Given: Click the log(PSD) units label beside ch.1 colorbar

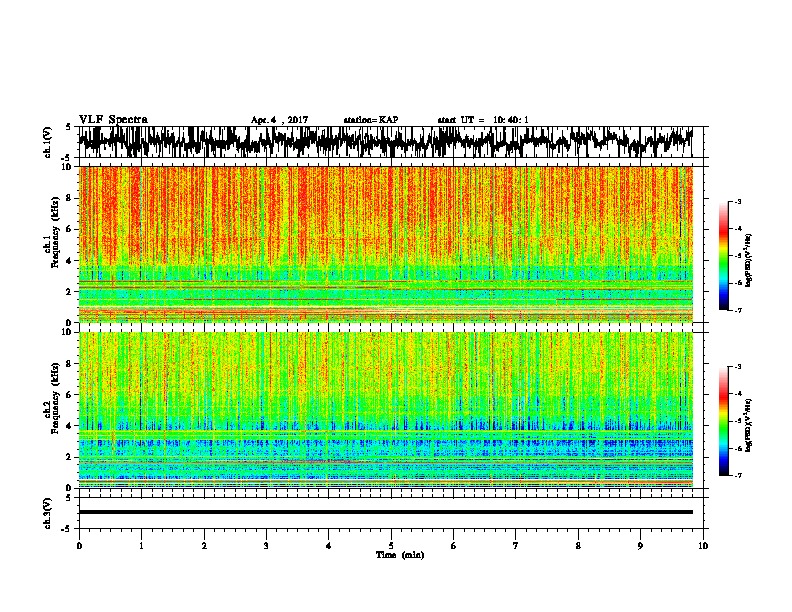Looking at the screenshot, I should tap(748, 260).
